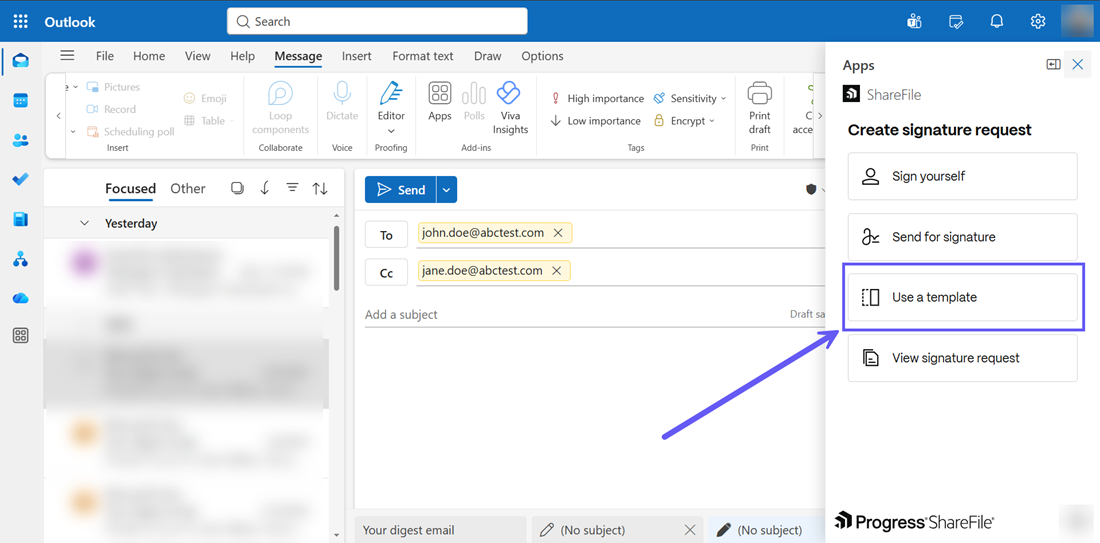Open More apps in the left sidebar

pos(20,336)
